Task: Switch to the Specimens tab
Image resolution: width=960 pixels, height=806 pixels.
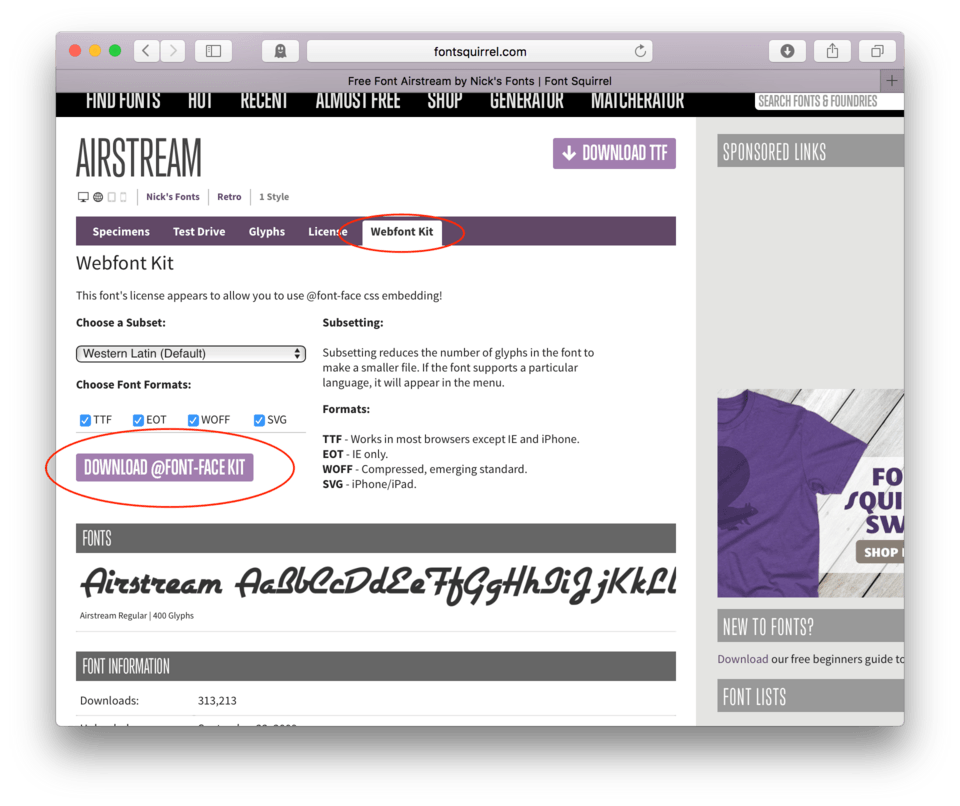Action: [121, 232]
